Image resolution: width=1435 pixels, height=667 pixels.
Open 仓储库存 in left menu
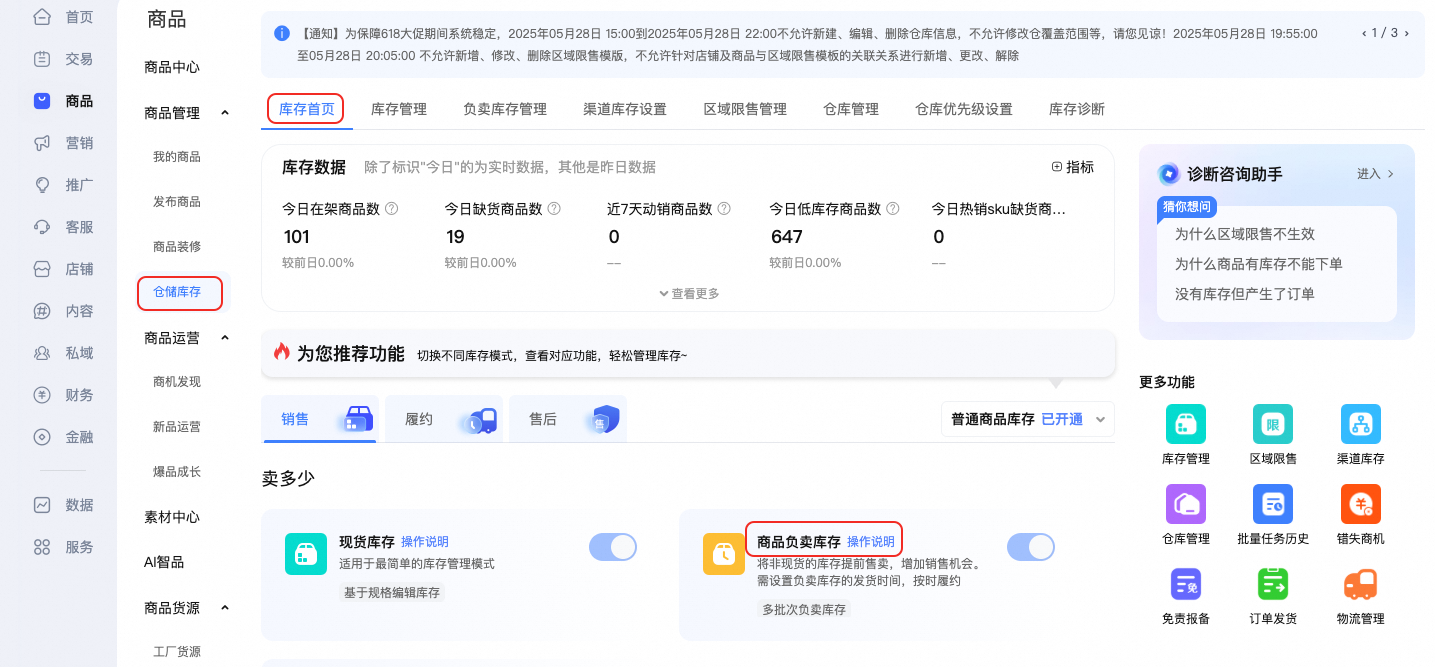click(177, 292)
